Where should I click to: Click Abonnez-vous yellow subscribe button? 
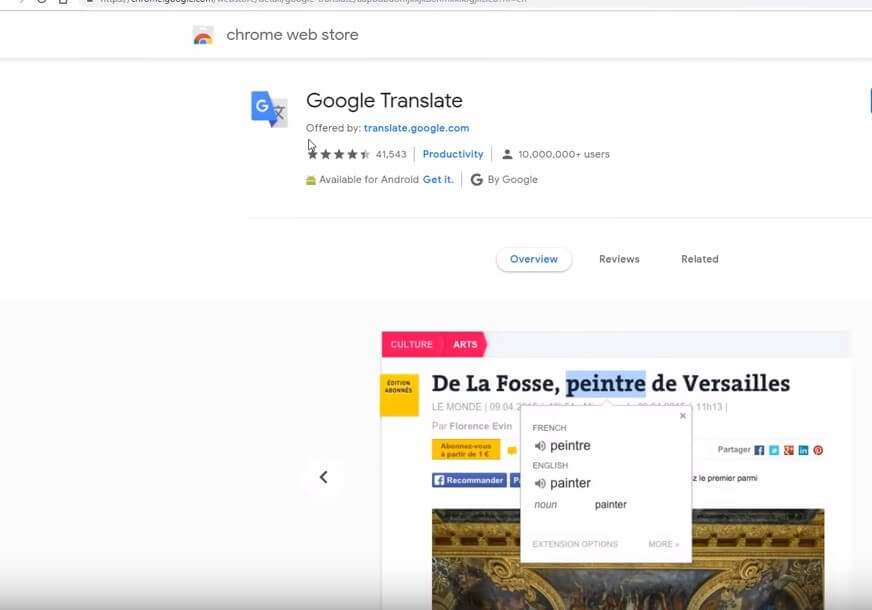click(x=466, y=450)
